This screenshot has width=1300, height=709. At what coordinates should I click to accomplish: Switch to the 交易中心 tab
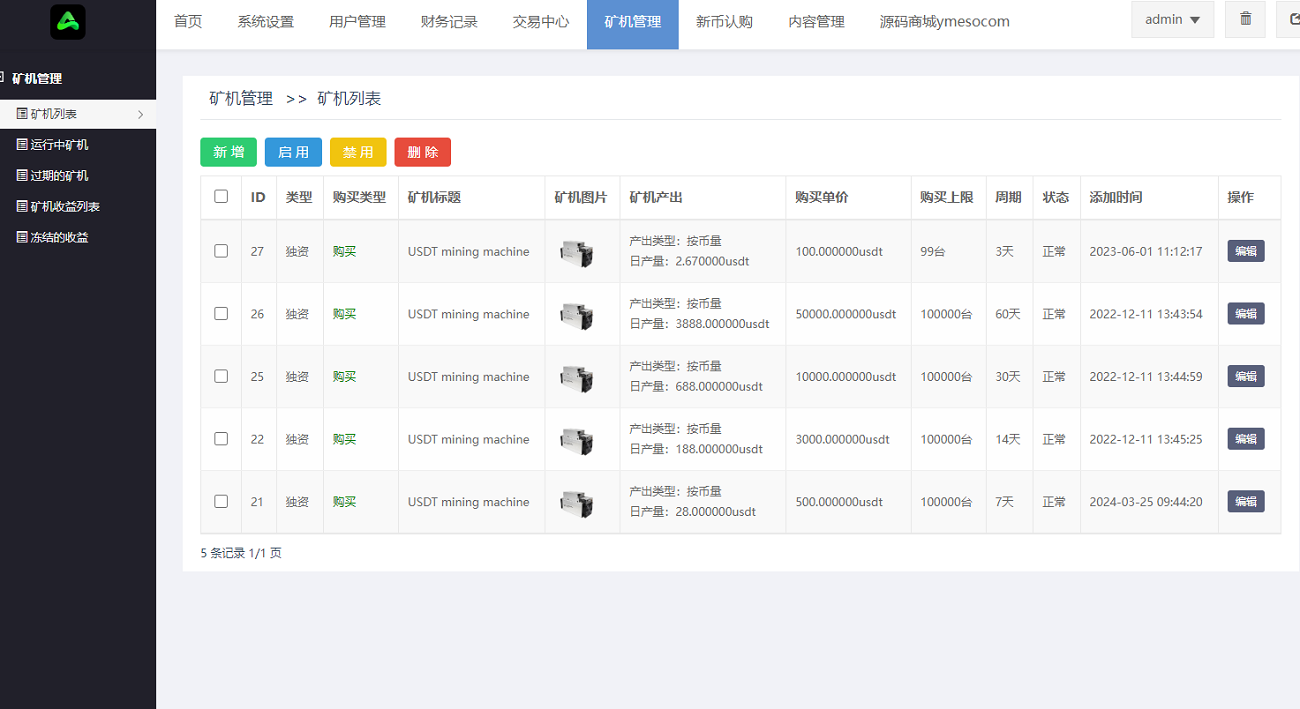pos(541,22)
